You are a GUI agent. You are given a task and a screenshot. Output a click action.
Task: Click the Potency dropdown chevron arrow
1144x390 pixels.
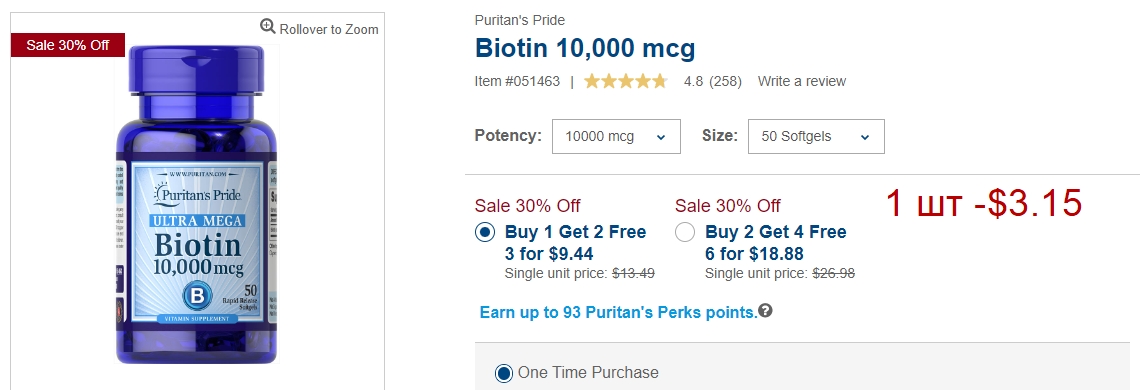pyautogui.click(x=661, y=137)
